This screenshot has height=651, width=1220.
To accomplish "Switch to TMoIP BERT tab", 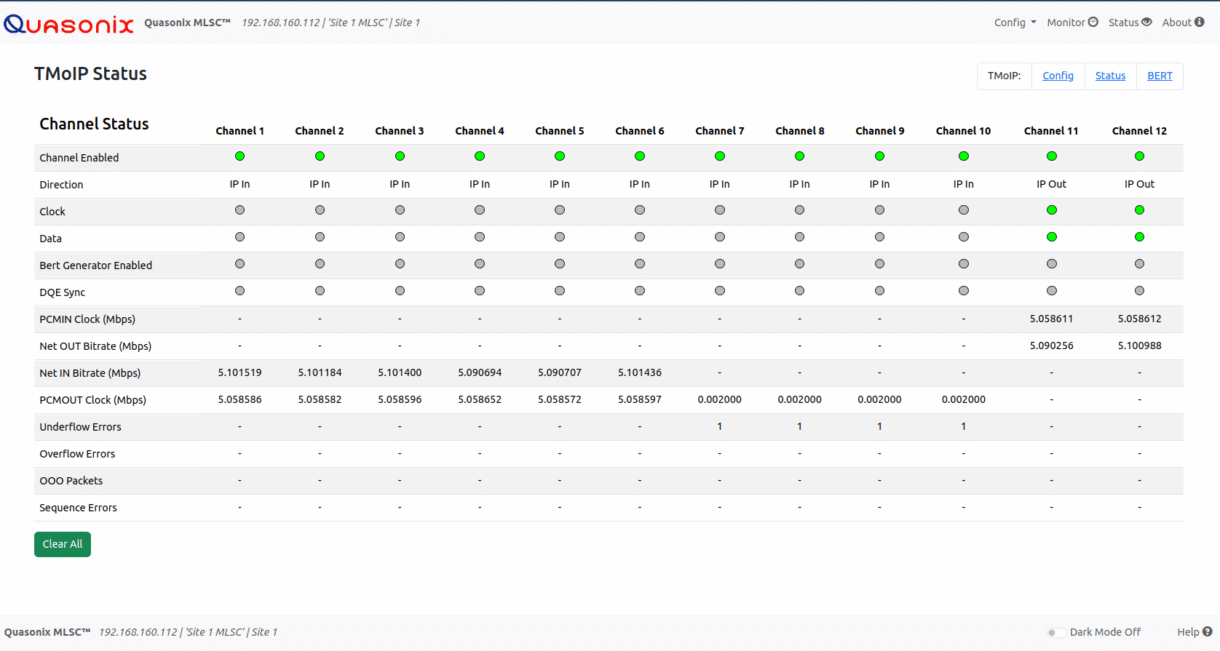I will 1160,76.
